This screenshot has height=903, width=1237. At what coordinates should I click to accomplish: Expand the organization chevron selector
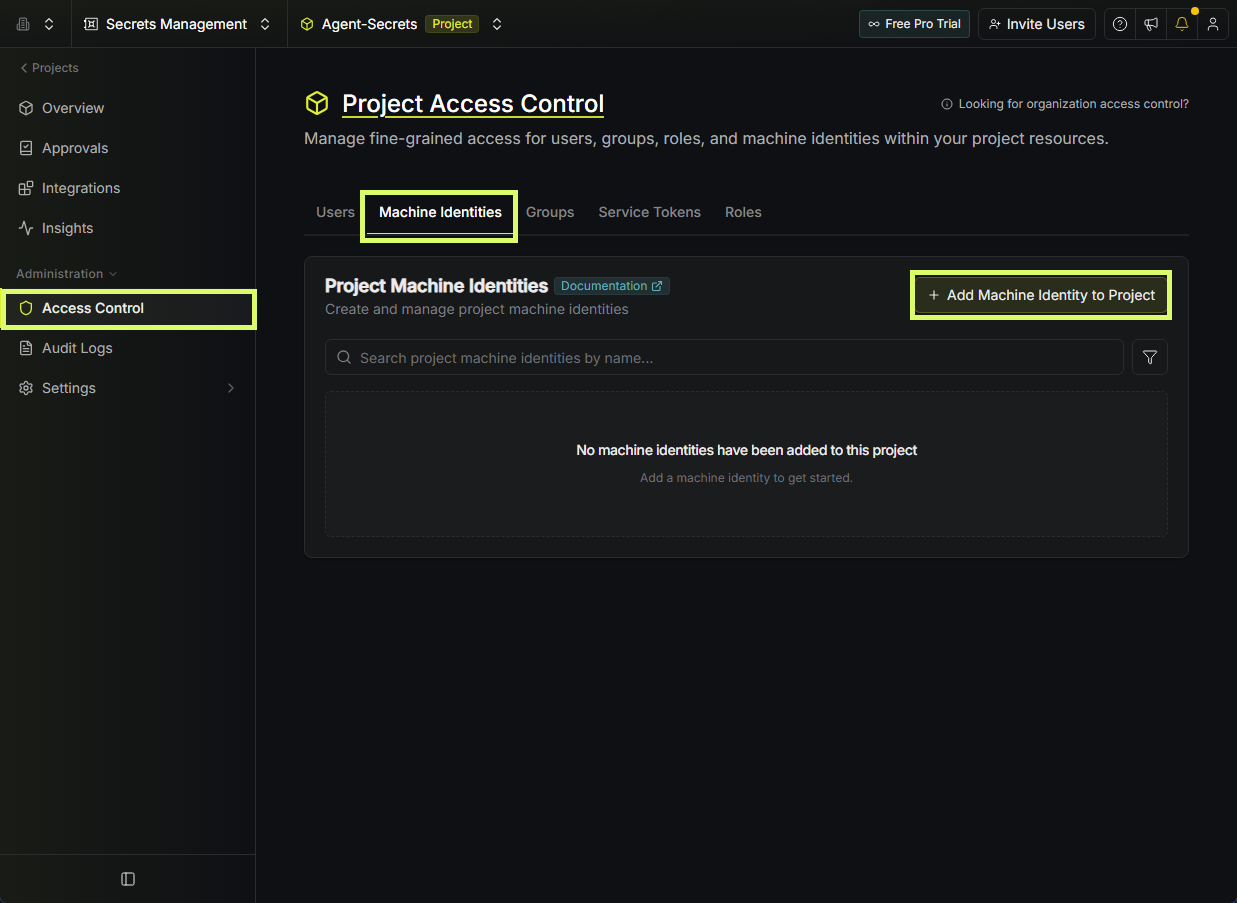click(x=49, y=24)
